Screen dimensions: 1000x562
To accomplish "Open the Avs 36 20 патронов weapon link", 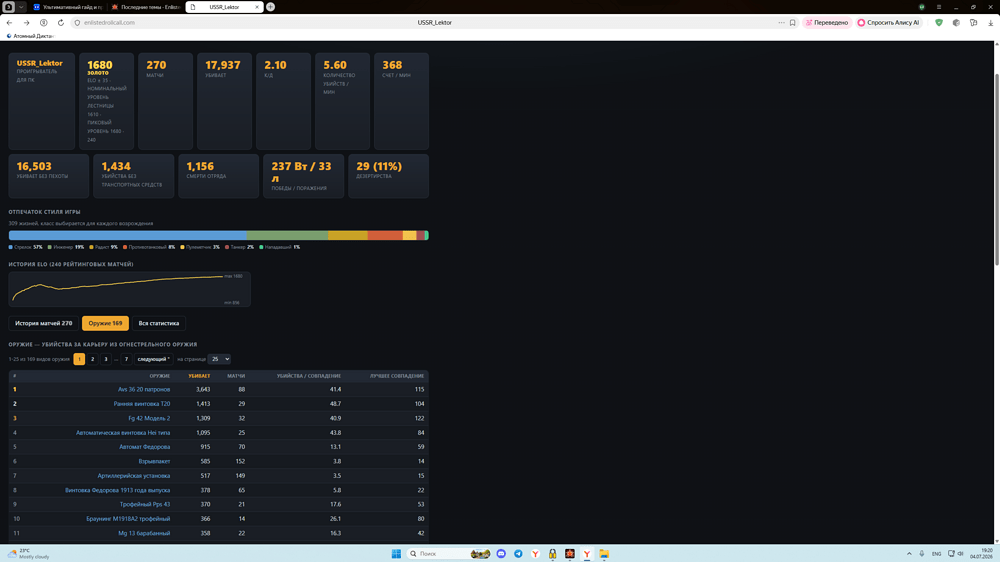I will (x=144, y=389).
